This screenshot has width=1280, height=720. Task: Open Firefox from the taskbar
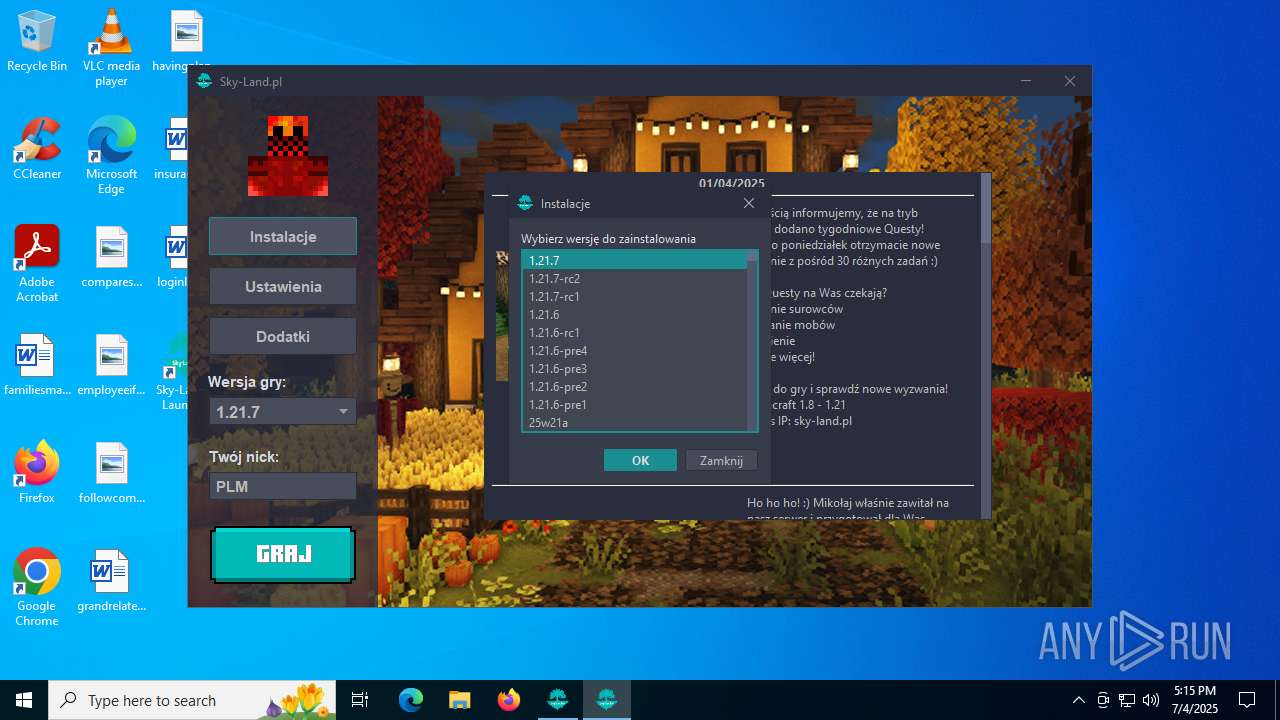tap(508, 700)
